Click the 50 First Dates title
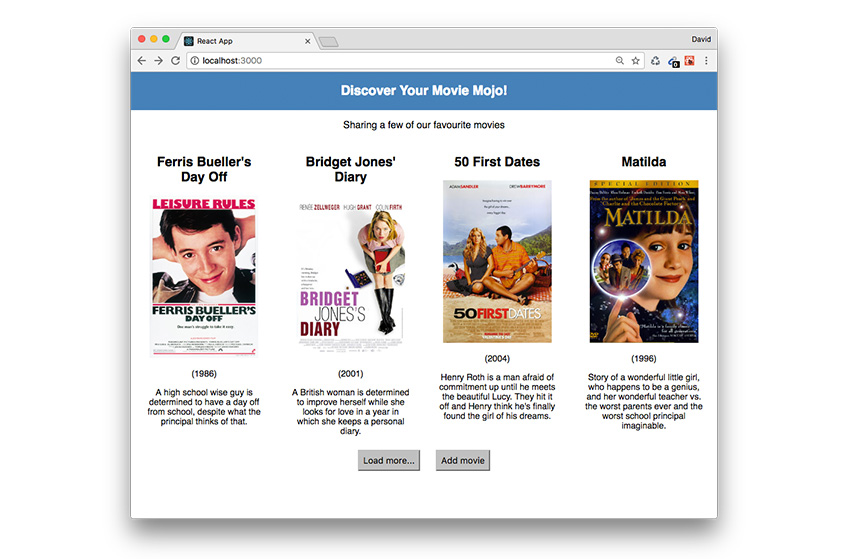The height and width of the screenshot is (559, 850). click(497, 162)
